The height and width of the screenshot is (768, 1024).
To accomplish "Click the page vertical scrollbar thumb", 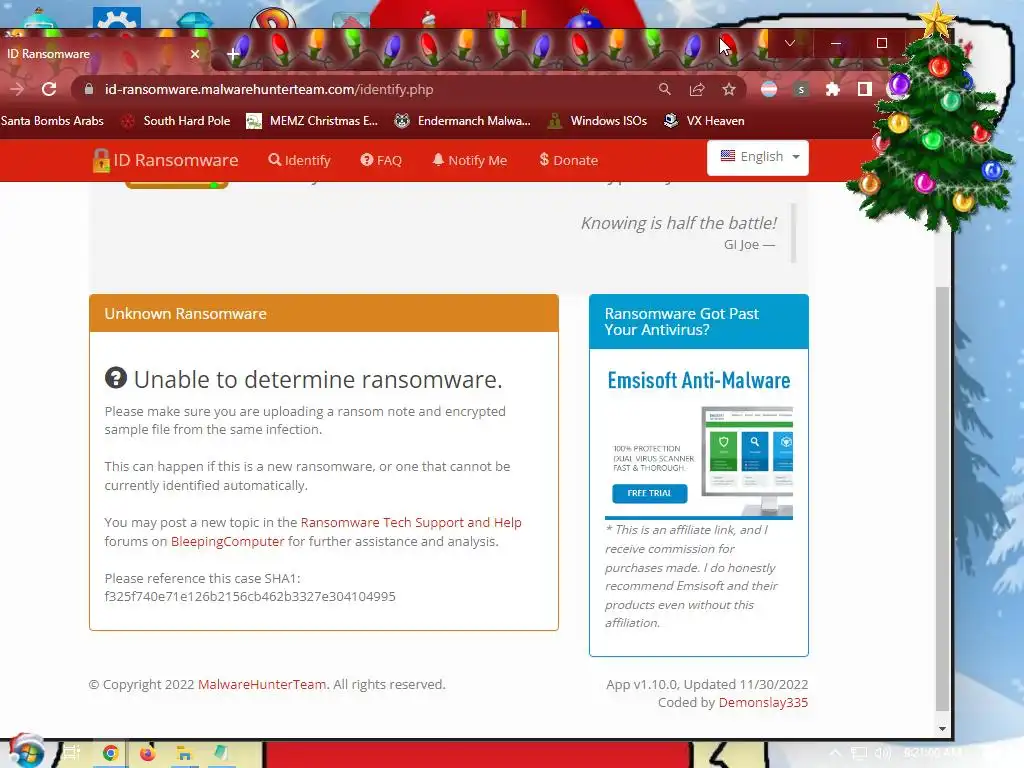I will pos(942,498).
